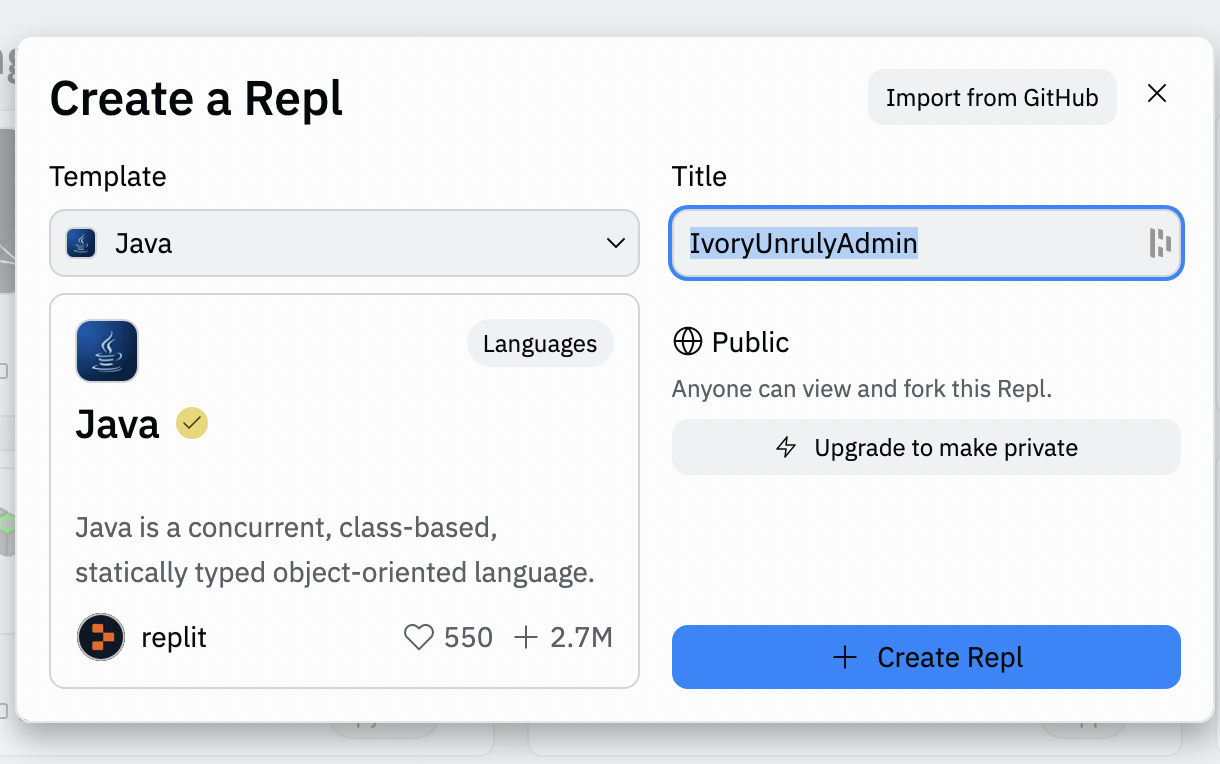1220x764 pixels.
Task: Click the heart likes icon
Action: (419, 637)
